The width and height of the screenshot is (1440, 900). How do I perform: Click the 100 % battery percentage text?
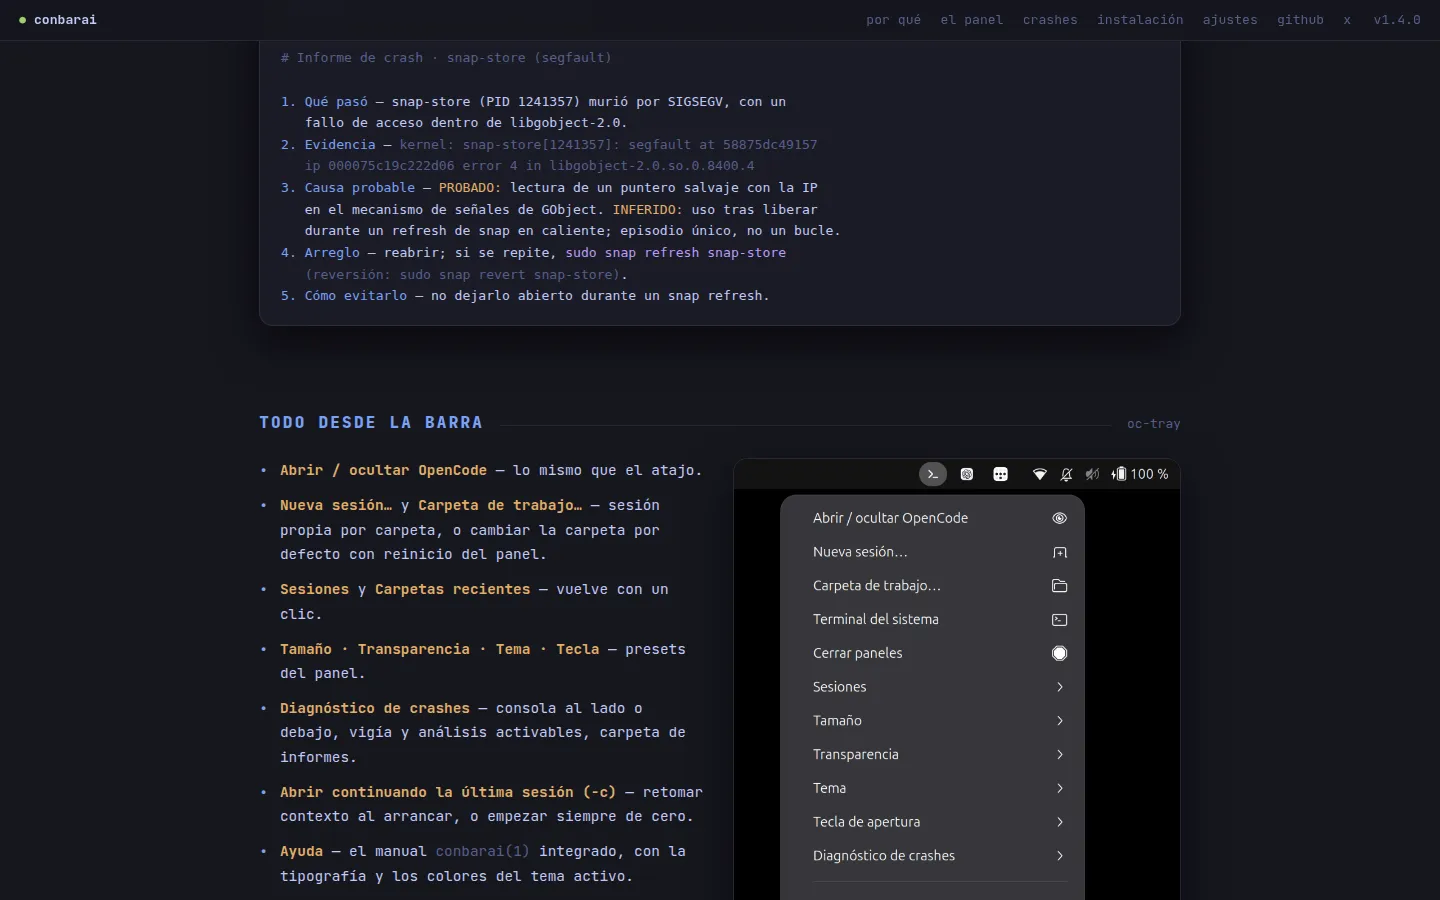coord(1149,474)
